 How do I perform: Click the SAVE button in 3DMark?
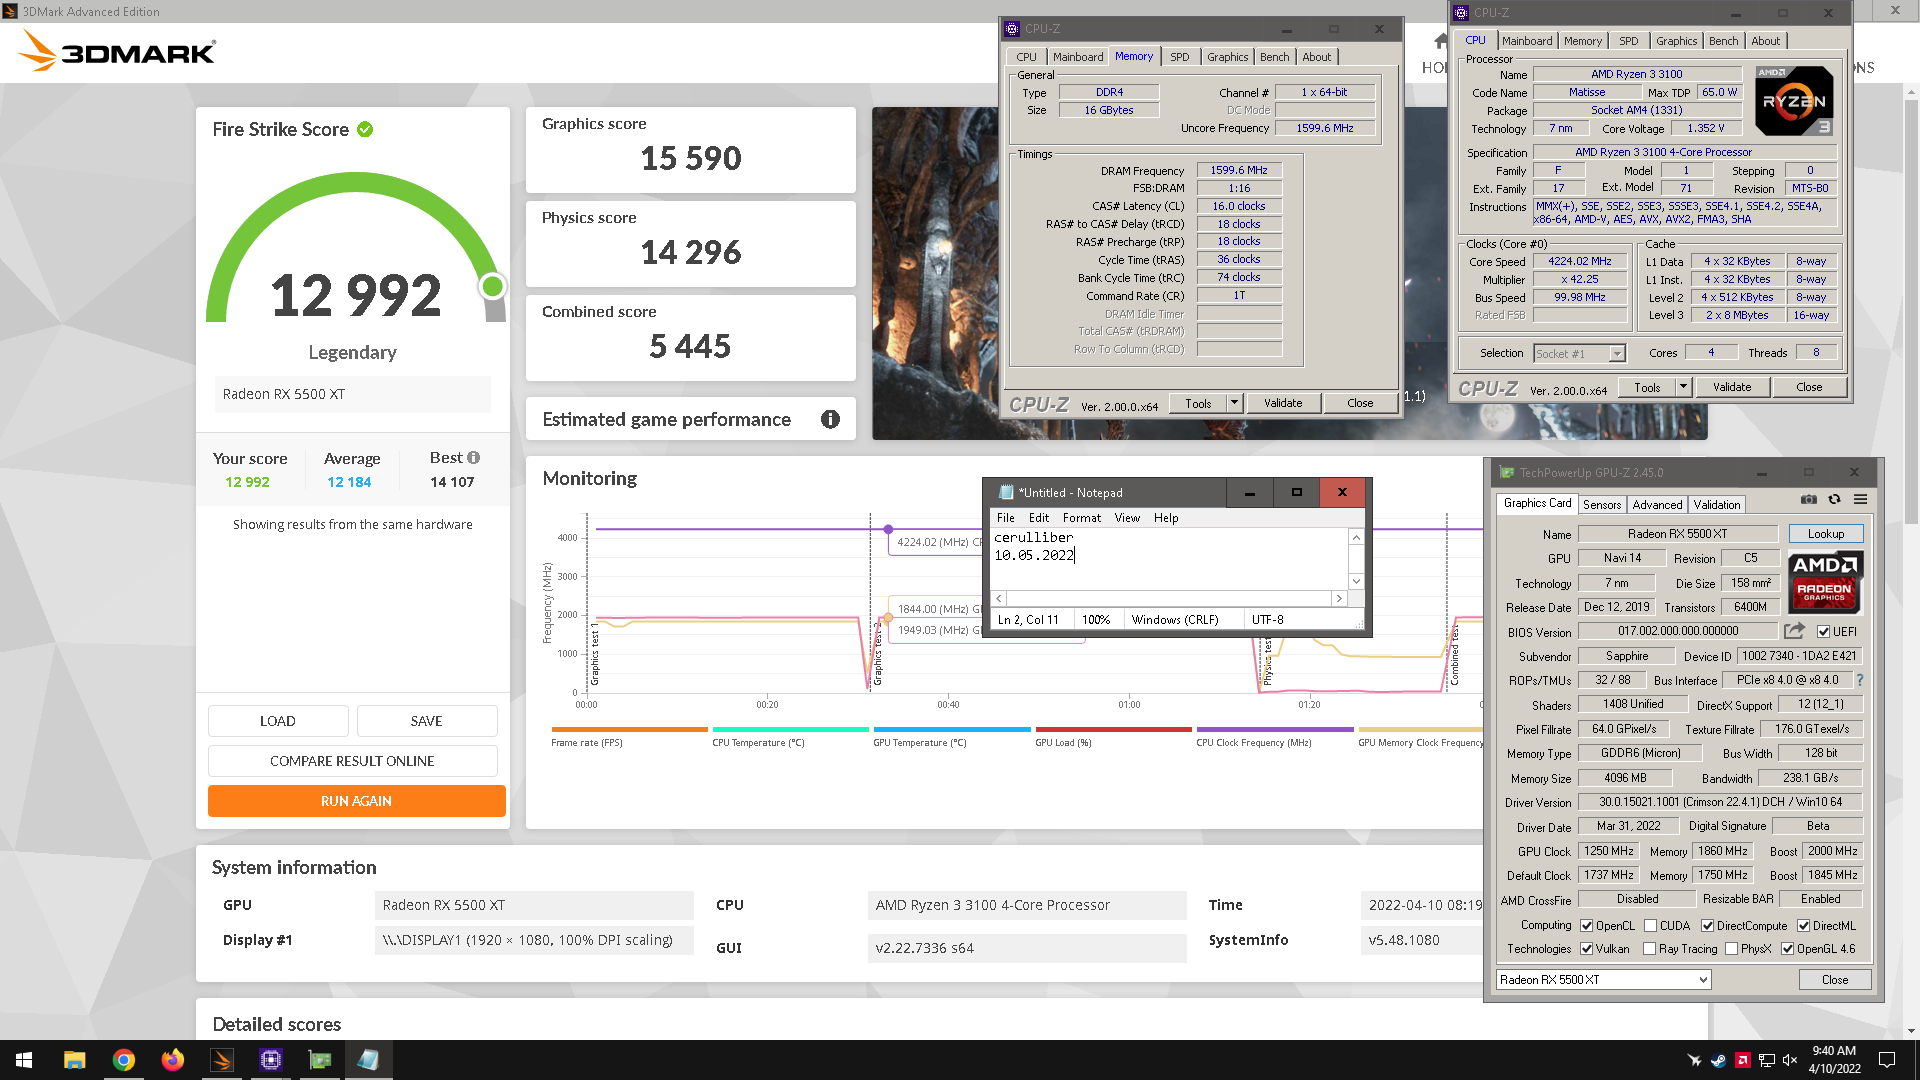[x=427, y=721]
